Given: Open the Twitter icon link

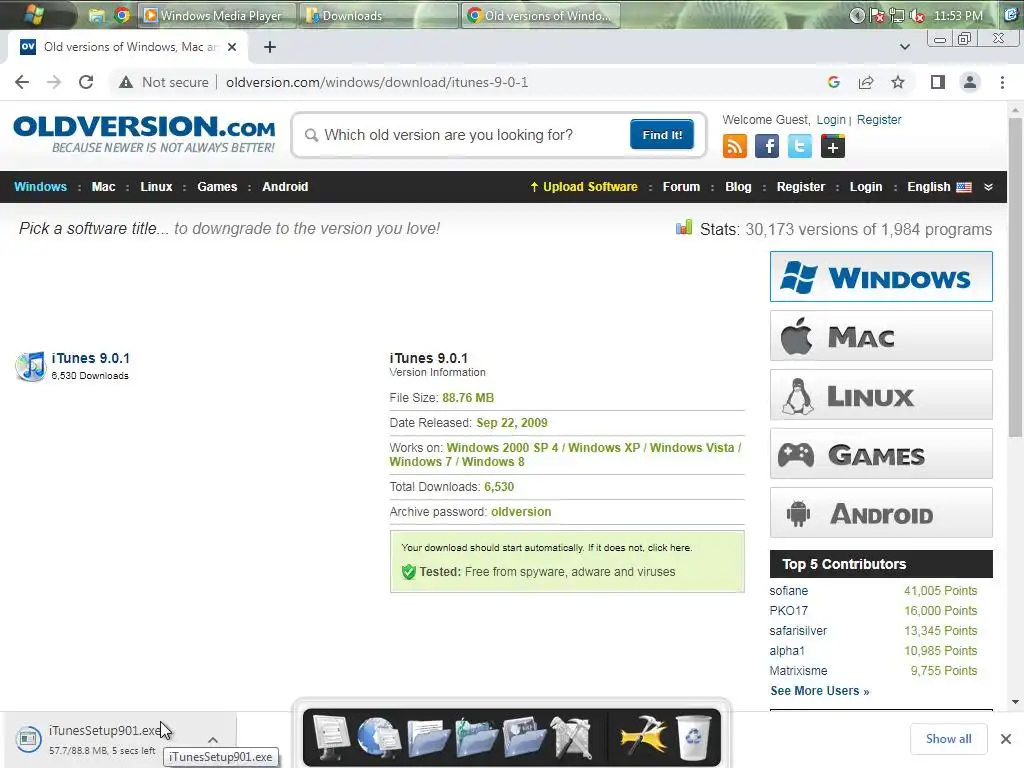Looking at the screenshot, I should pos(799,146).
